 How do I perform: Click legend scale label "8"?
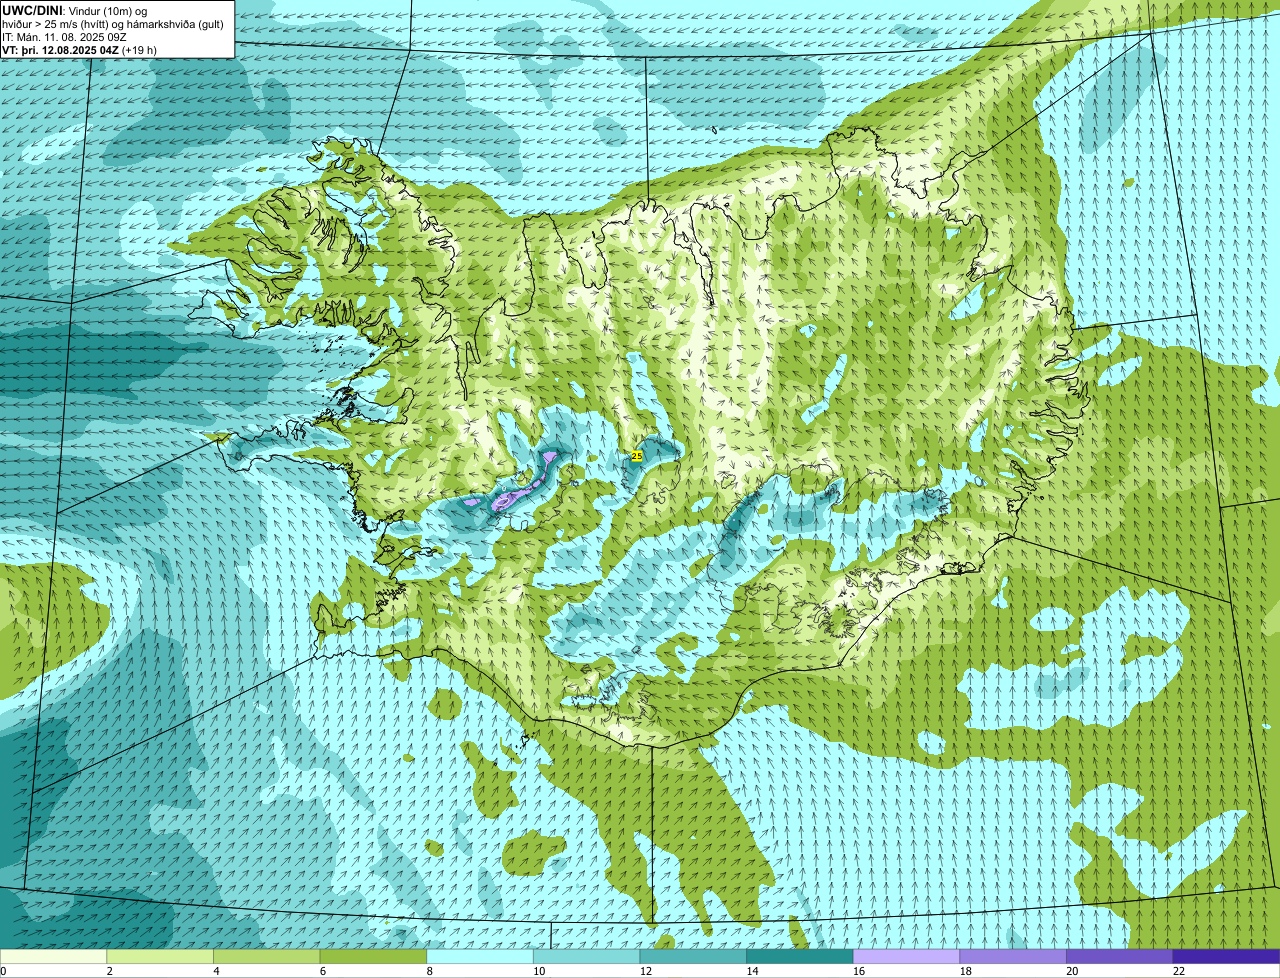tap(429, 971)
